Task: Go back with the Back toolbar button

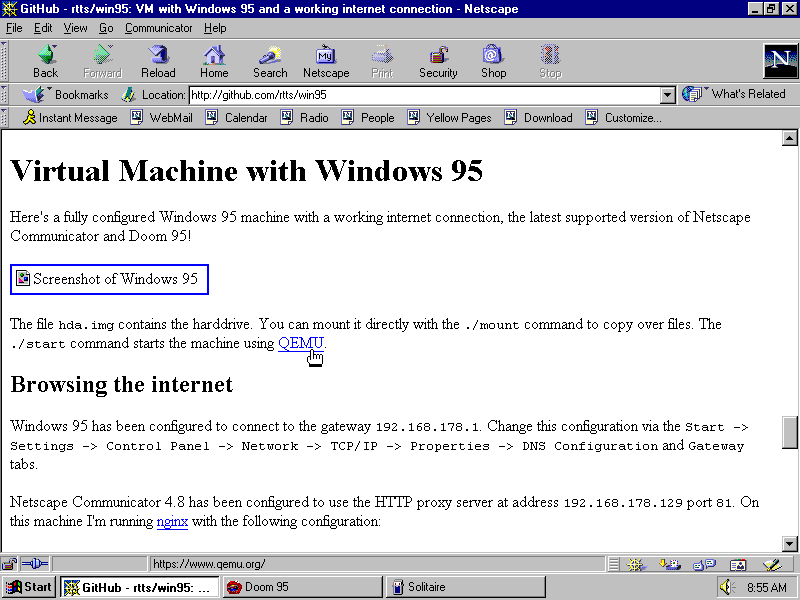Action: click(45, 61)
